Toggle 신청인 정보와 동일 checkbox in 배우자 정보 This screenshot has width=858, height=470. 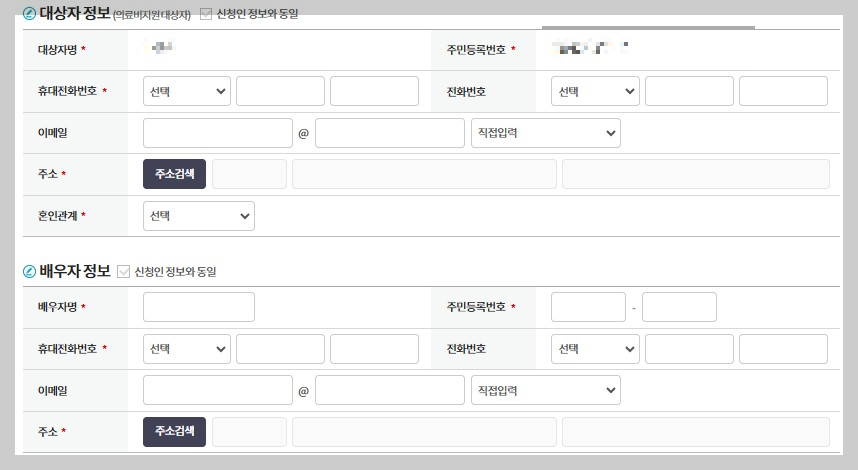tap(124, 271)
